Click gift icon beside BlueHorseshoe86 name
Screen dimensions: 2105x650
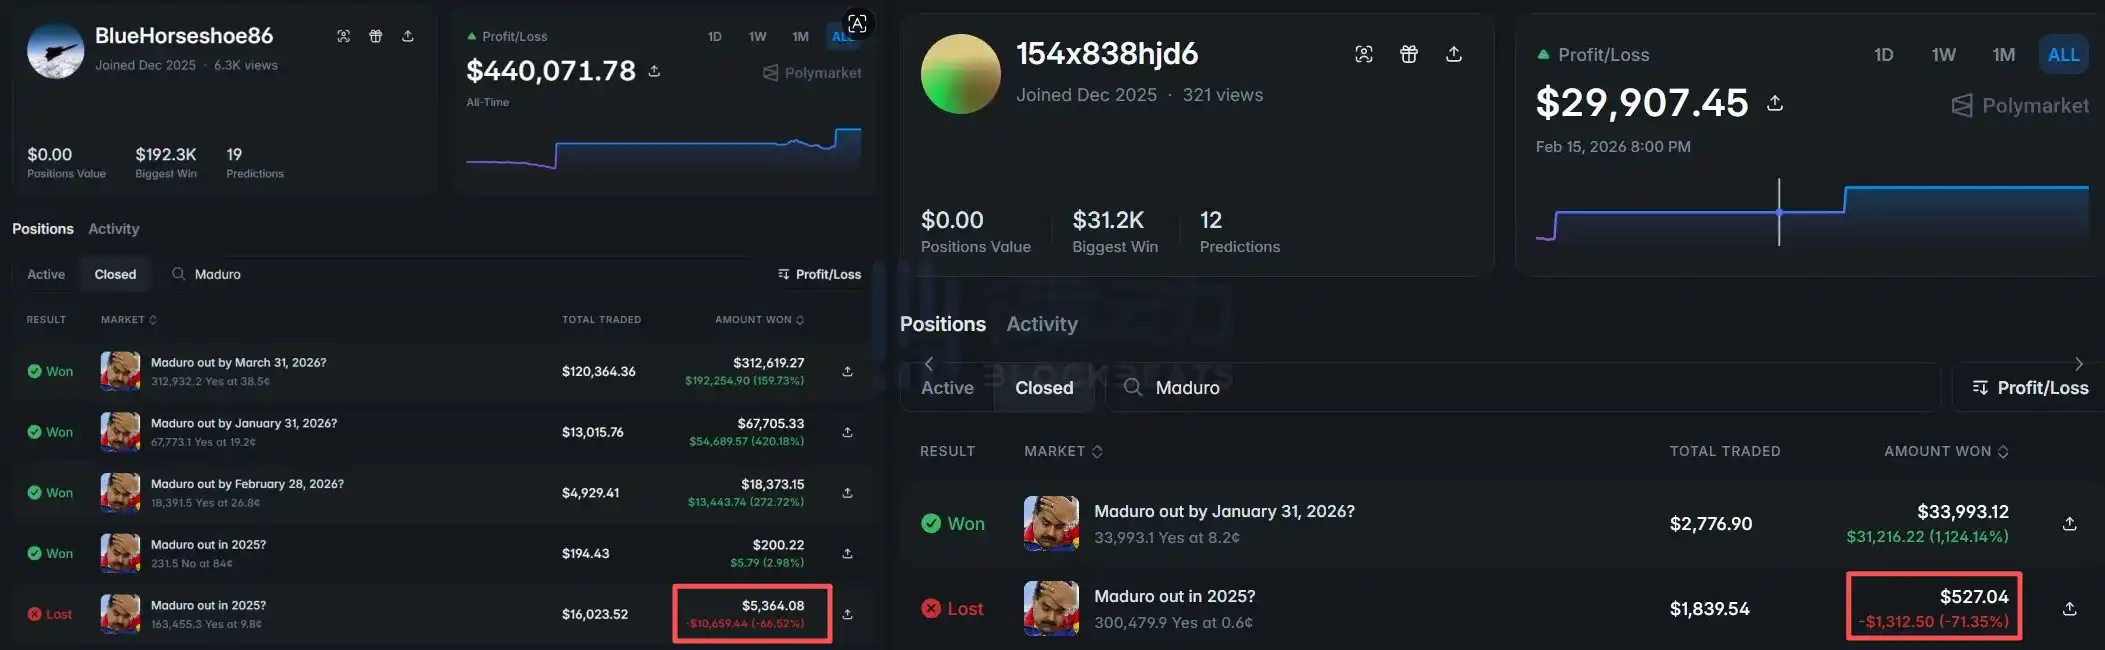[376, 36]
